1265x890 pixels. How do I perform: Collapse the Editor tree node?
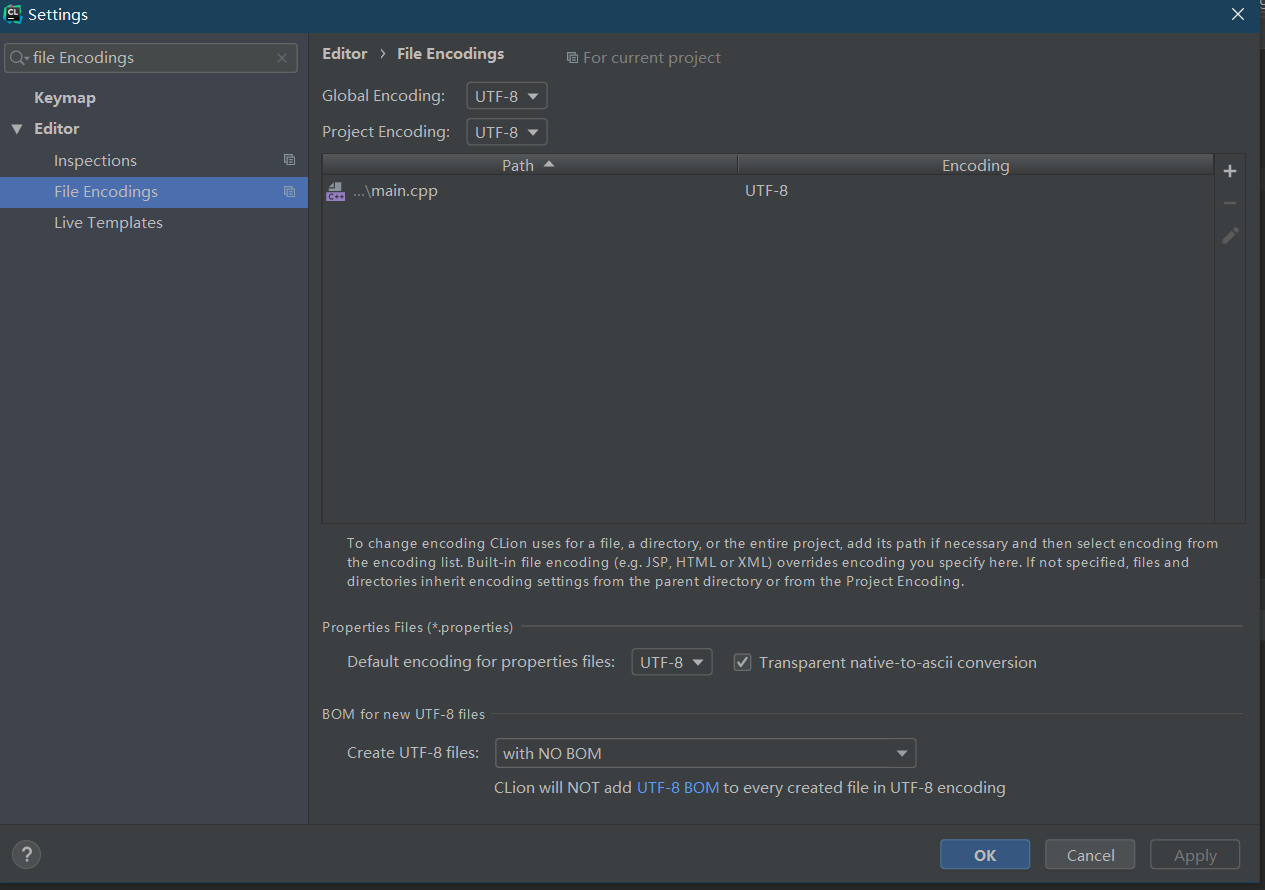[x=17, y=129]
